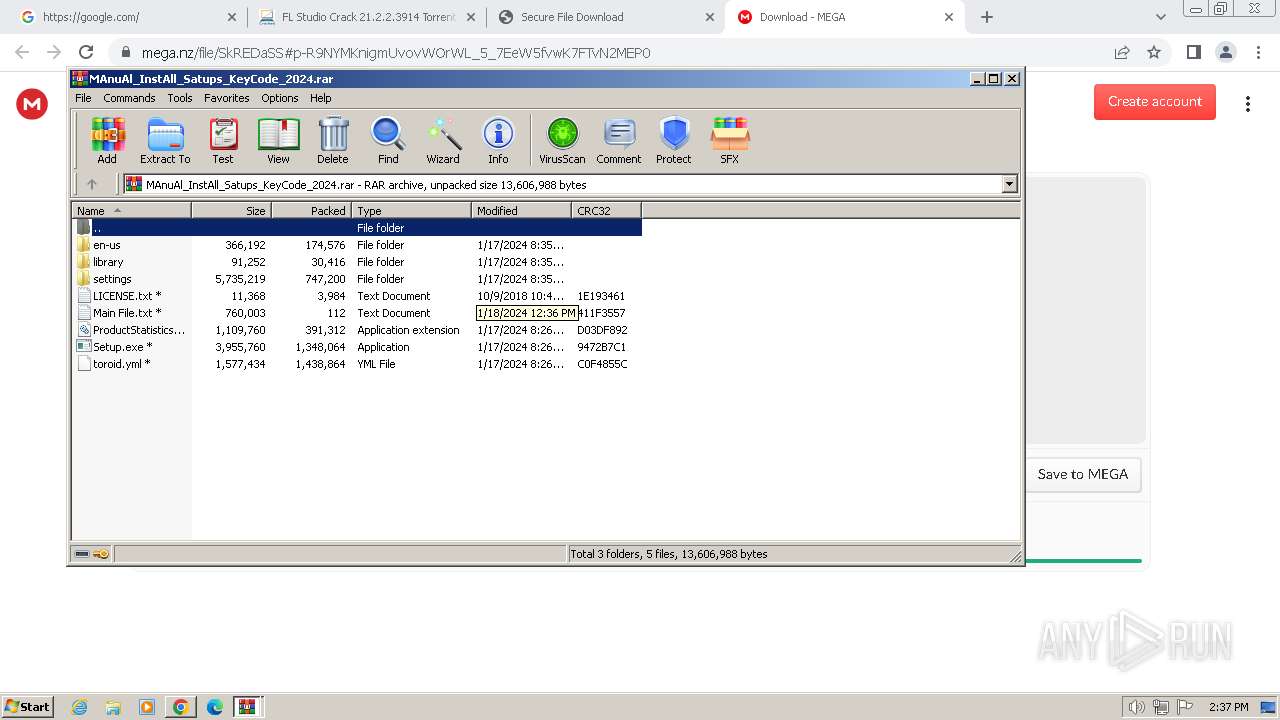Click the Test archive toolbar icon
Screen dimensions: 1280x720
click(223, 140)
